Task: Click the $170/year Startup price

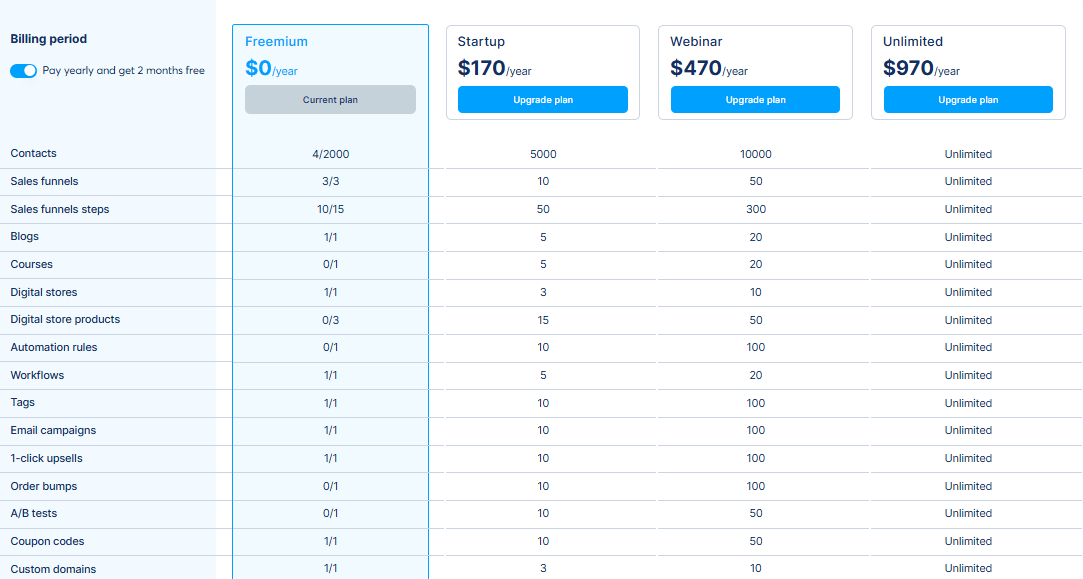Action: [496, 69]
